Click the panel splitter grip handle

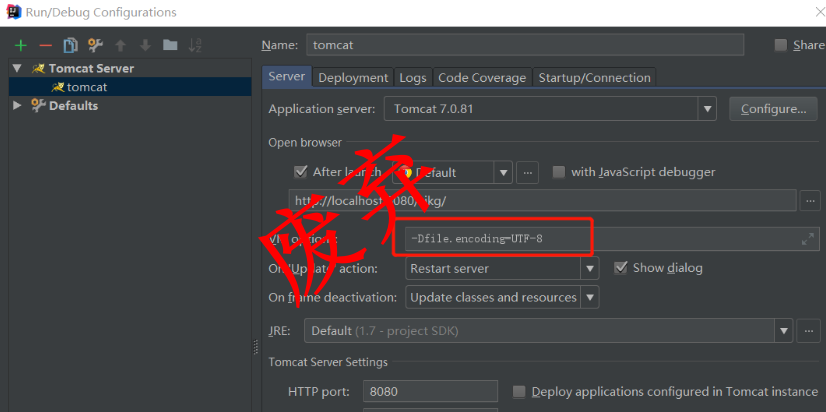(256, 347)
